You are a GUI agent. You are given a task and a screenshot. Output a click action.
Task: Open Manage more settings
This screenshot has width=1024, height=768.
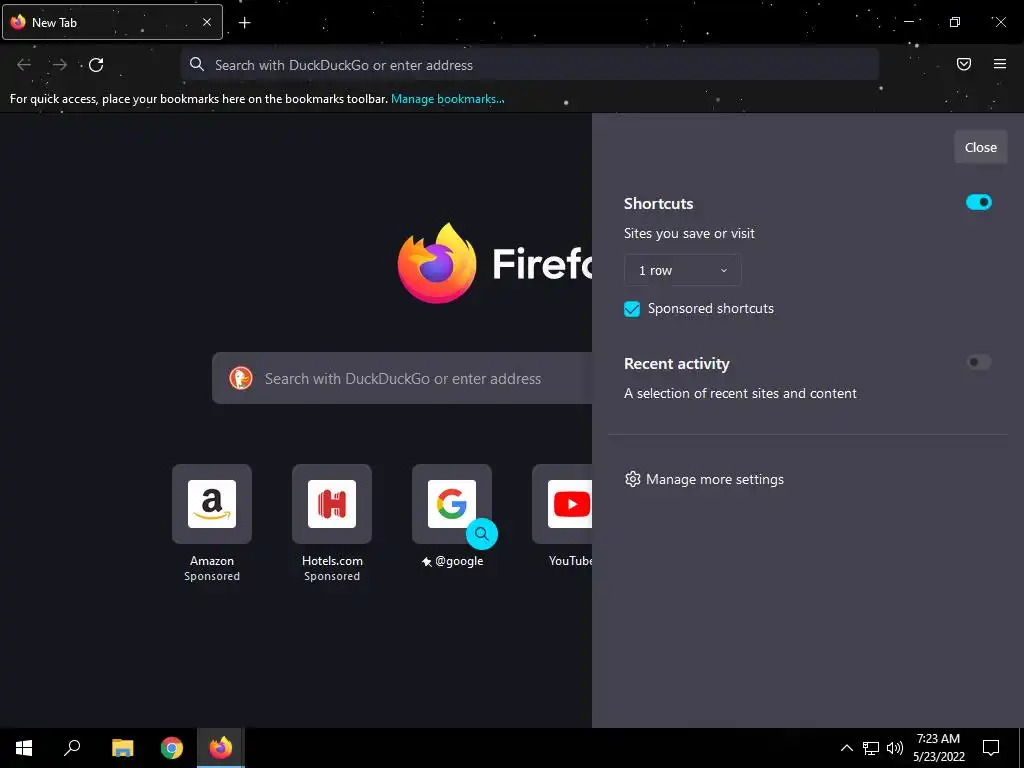pos(704,479)
